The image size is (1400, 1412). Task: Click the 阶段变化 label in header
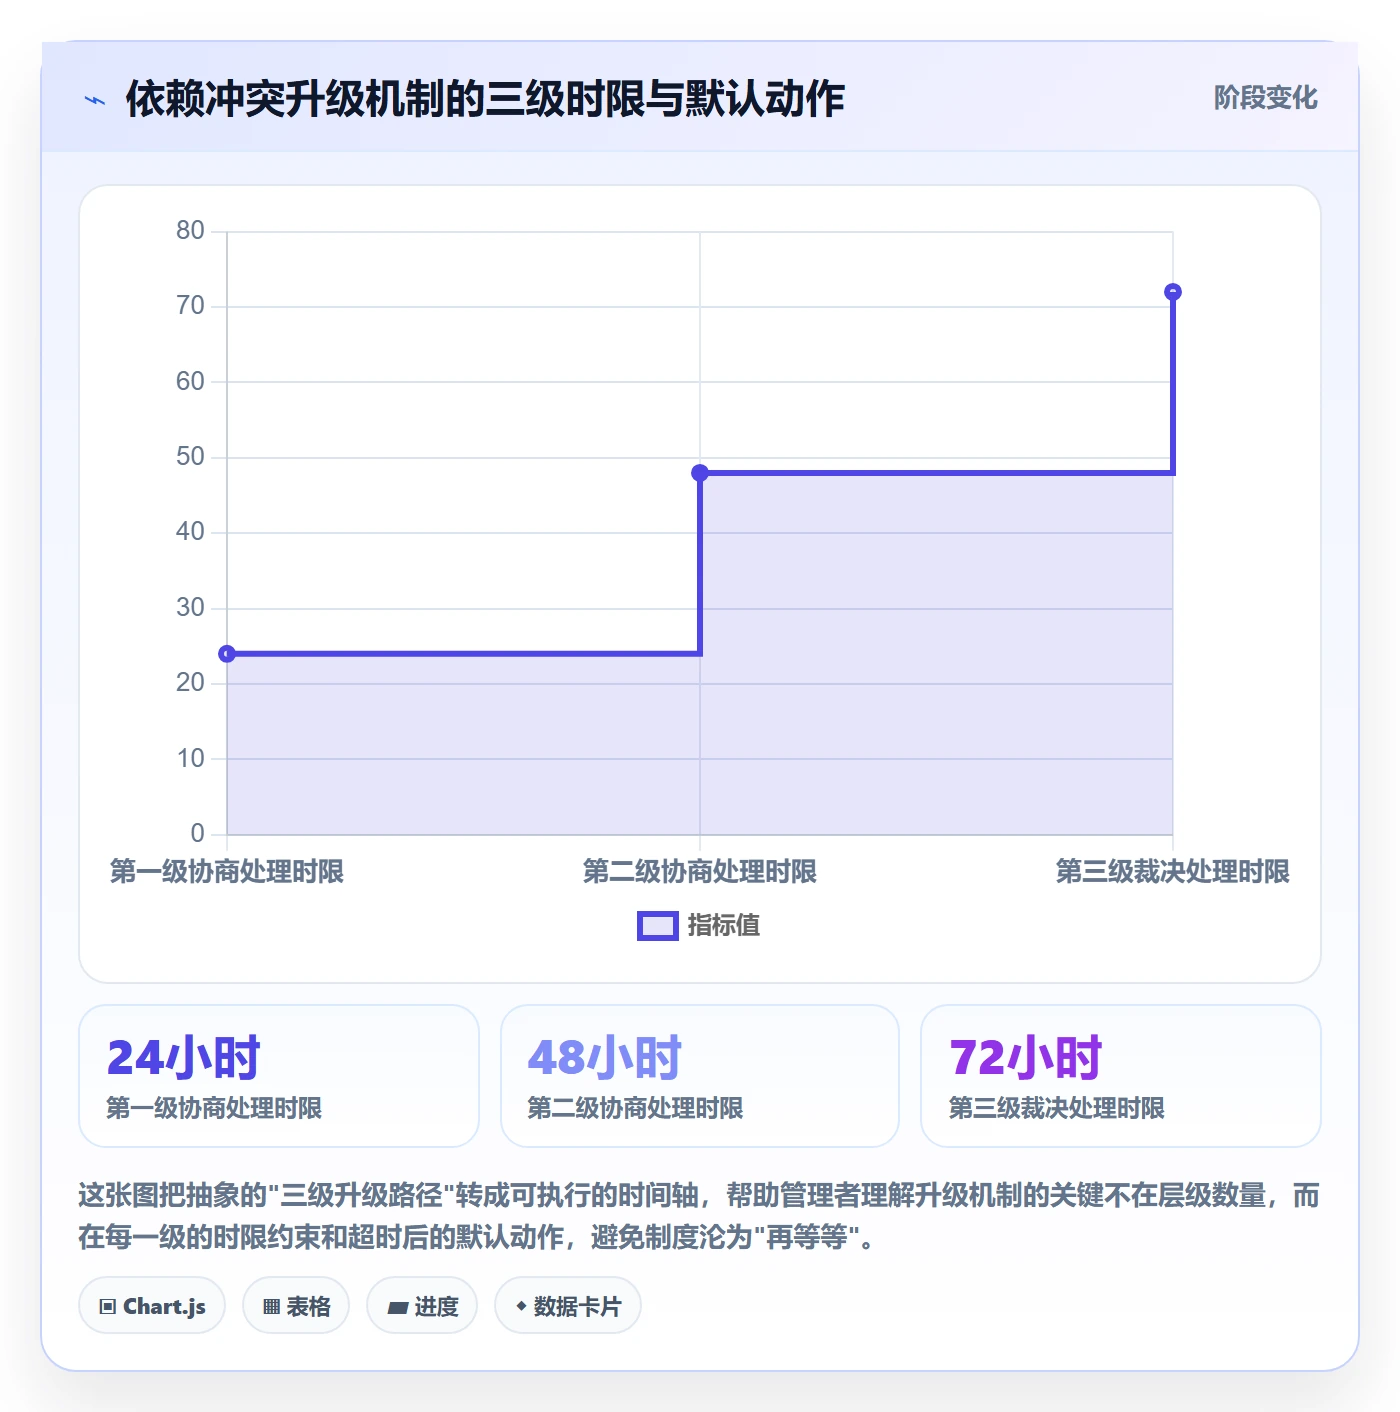point(1265,98)
